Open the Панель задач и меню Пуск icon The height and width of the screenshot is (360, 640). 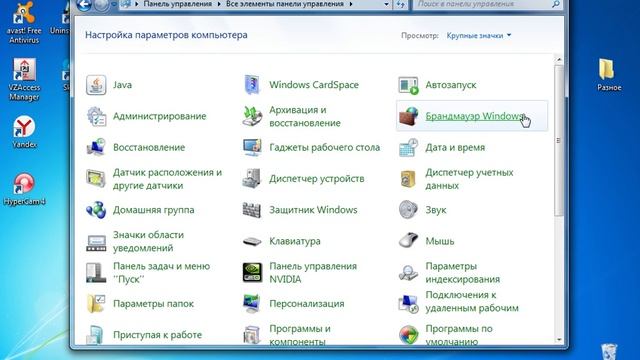coord(96,273)
